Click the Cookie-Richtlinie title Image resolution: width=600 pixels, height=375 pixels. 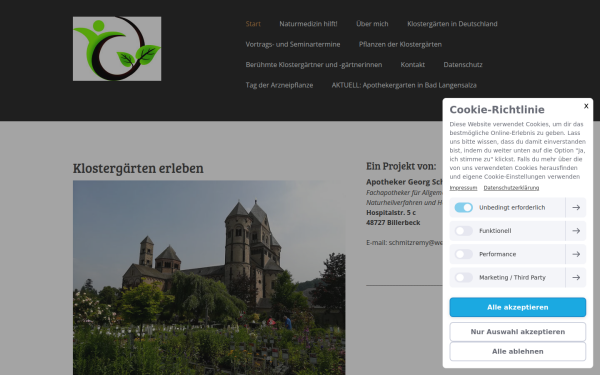497,110
